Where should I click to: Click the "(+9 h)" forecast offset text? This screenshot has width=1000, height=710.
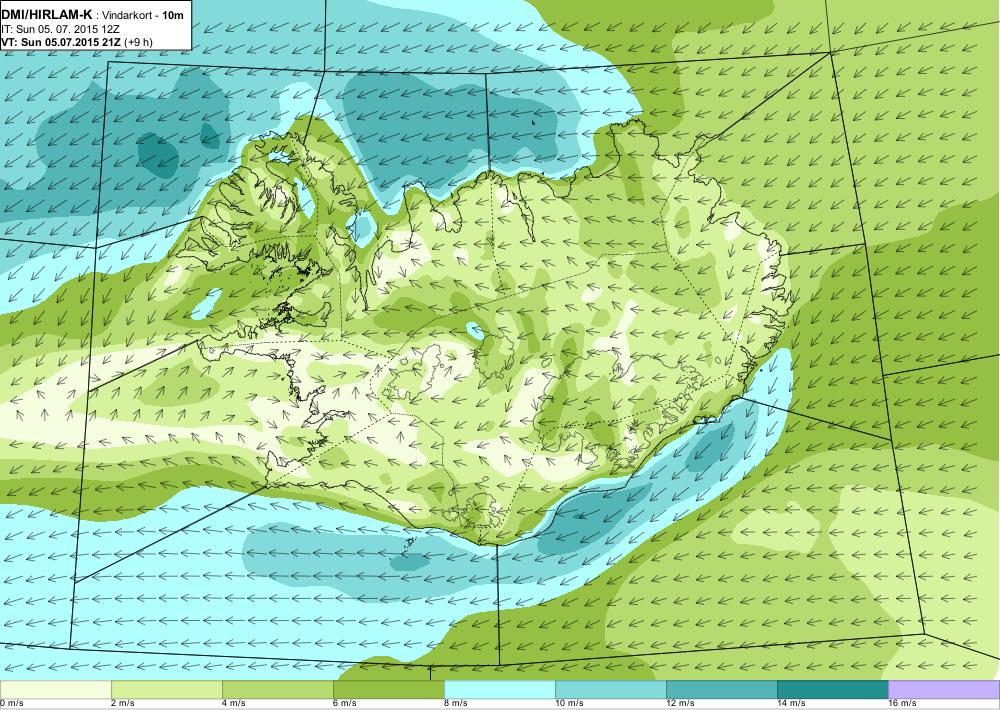coord(138,42)
